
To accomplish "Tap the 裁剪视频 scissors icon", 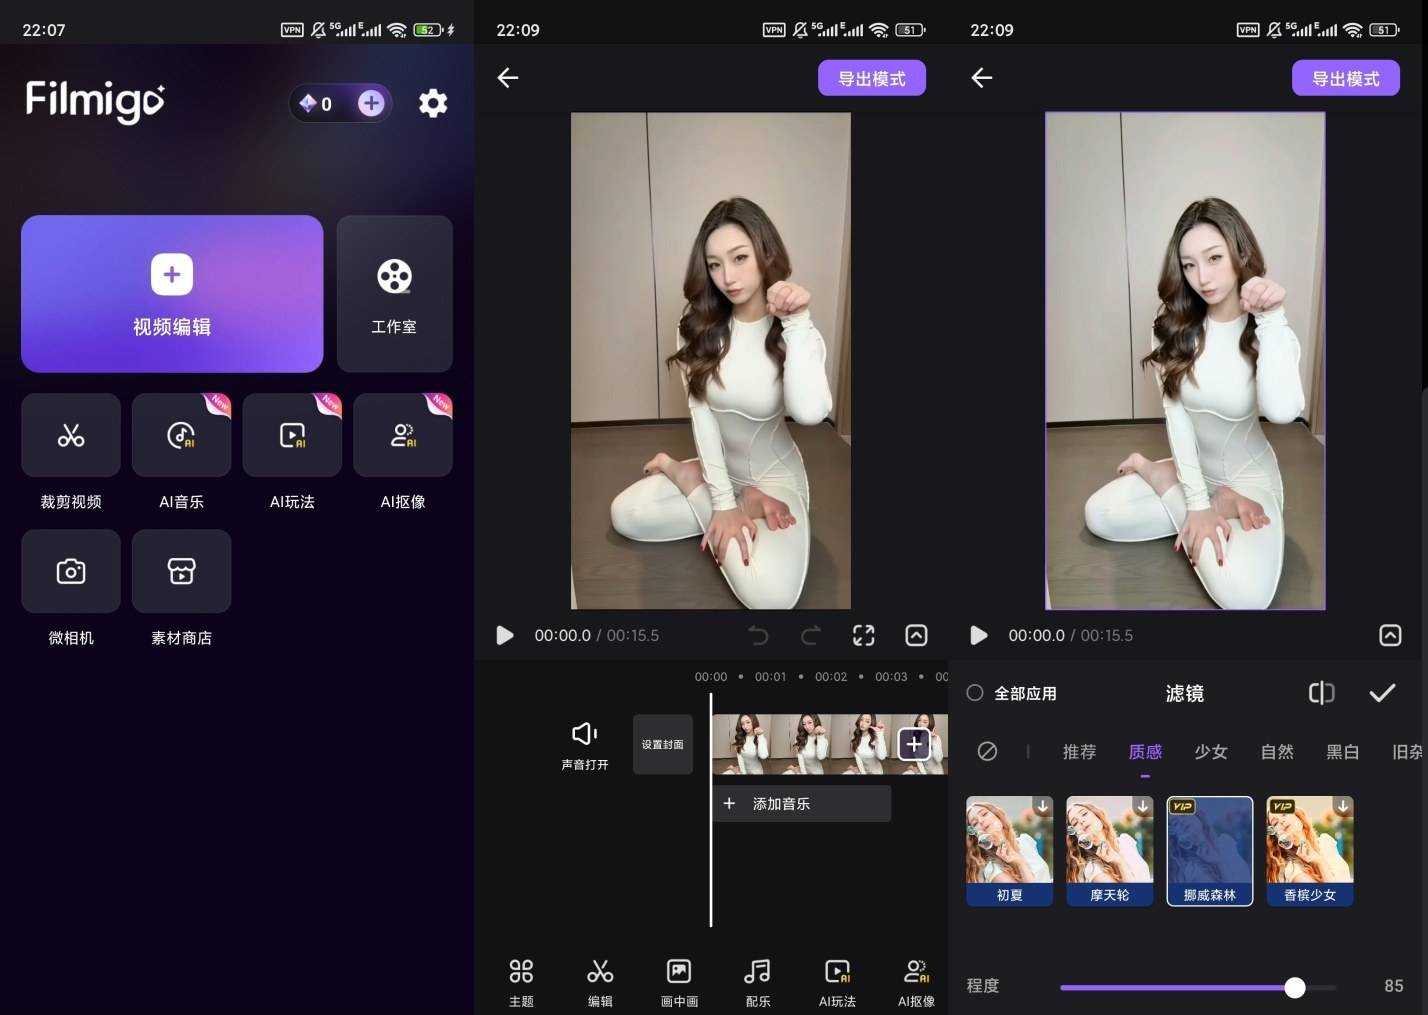I will 71,436.
